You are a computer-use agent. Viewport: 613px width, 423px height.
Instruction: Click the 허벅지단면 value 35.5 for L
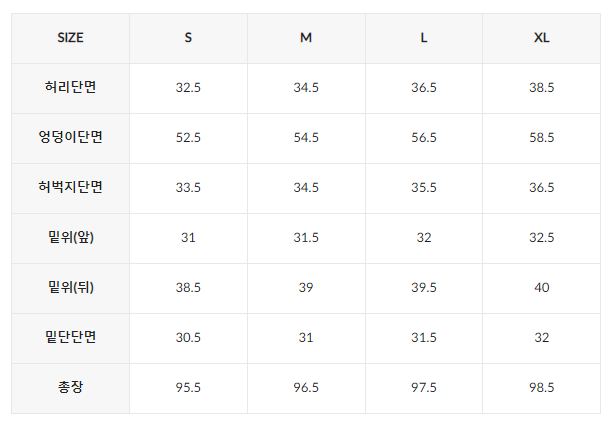click(424, 188)
